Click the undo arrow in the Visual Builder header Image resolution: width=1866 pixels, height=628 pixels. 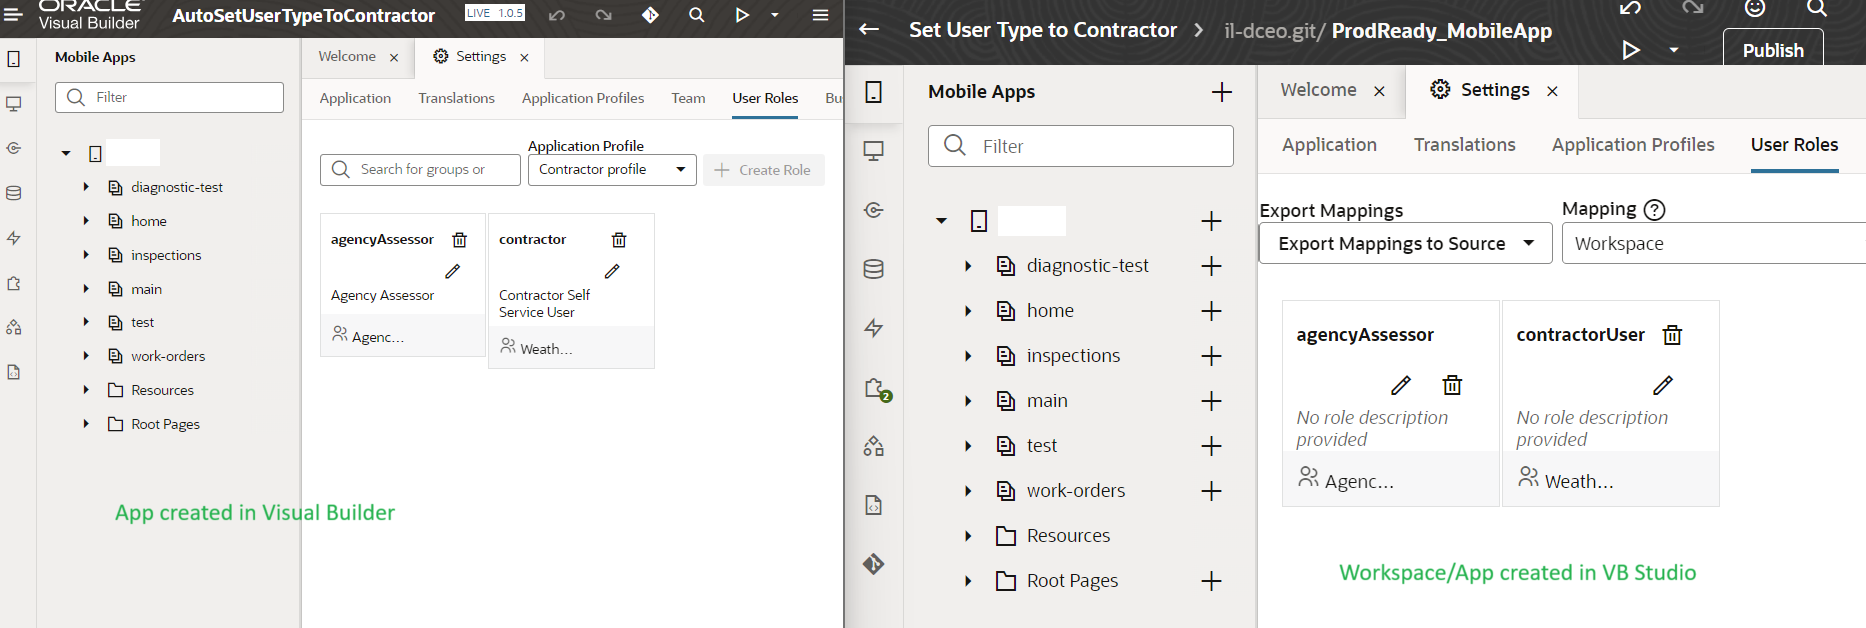tap(557, 15)
